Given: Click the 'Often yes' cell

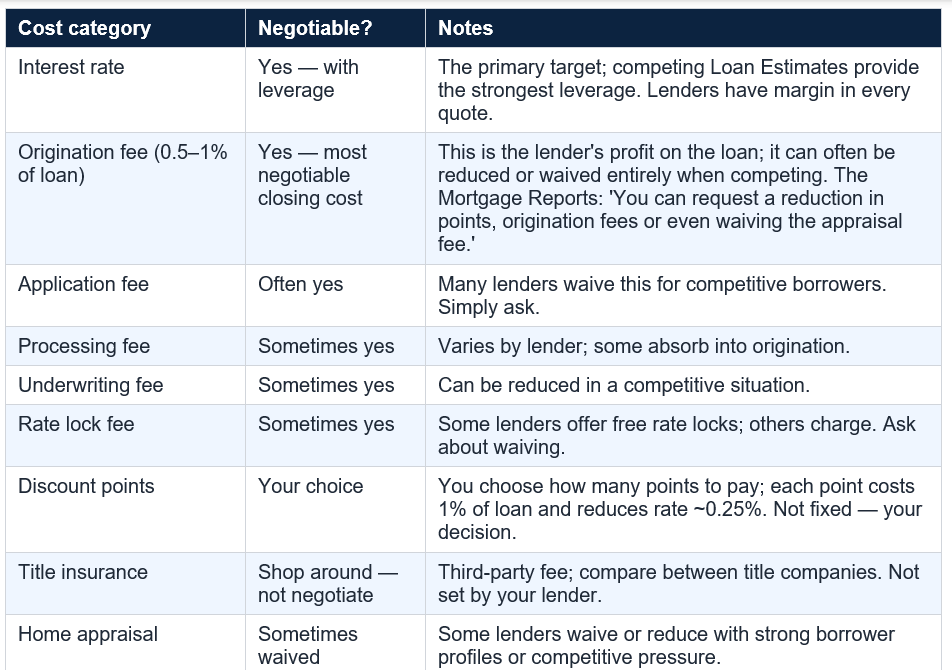Looking at the screenshot, I should click(335, 296).
